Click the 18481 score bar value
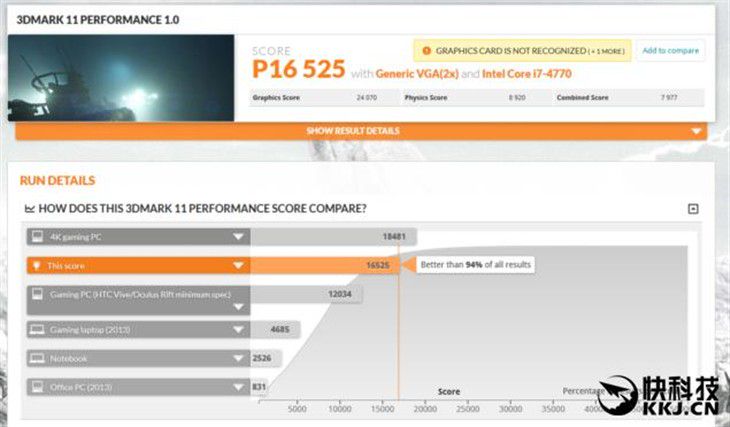730x427 pixels. [394, 237]
